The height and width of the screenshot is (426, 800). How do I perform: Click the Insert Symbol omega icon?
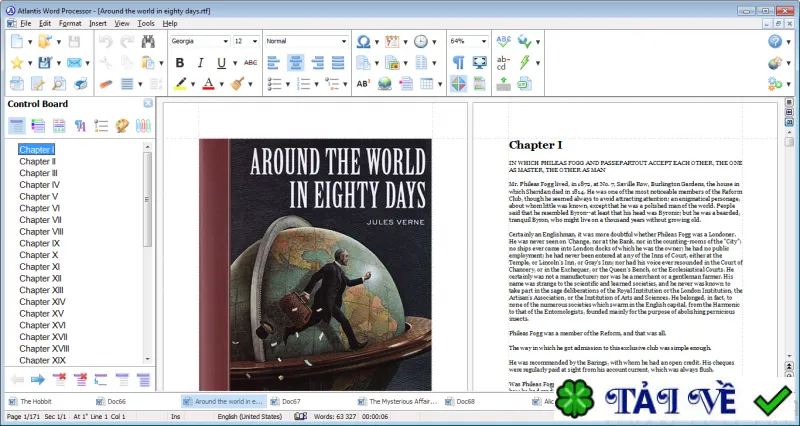click(363, 41)
